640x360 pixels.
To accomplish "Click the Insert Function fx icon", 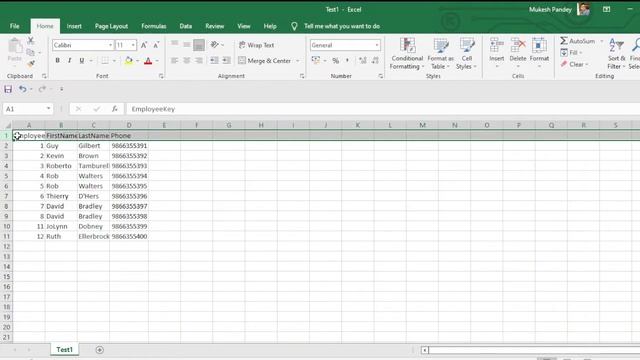I will pos(115,109).
